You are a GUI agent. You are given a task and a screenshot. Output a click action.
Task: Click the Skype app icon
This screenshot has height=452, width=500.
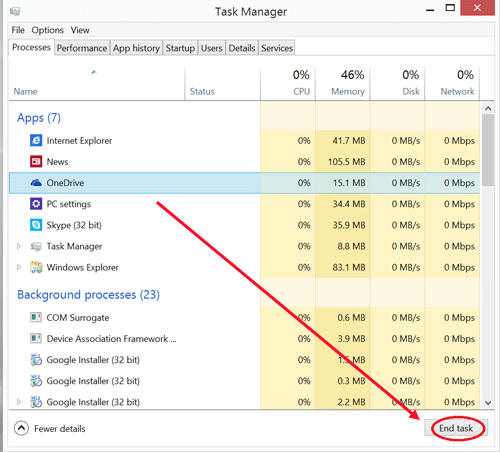pos(36,225)
